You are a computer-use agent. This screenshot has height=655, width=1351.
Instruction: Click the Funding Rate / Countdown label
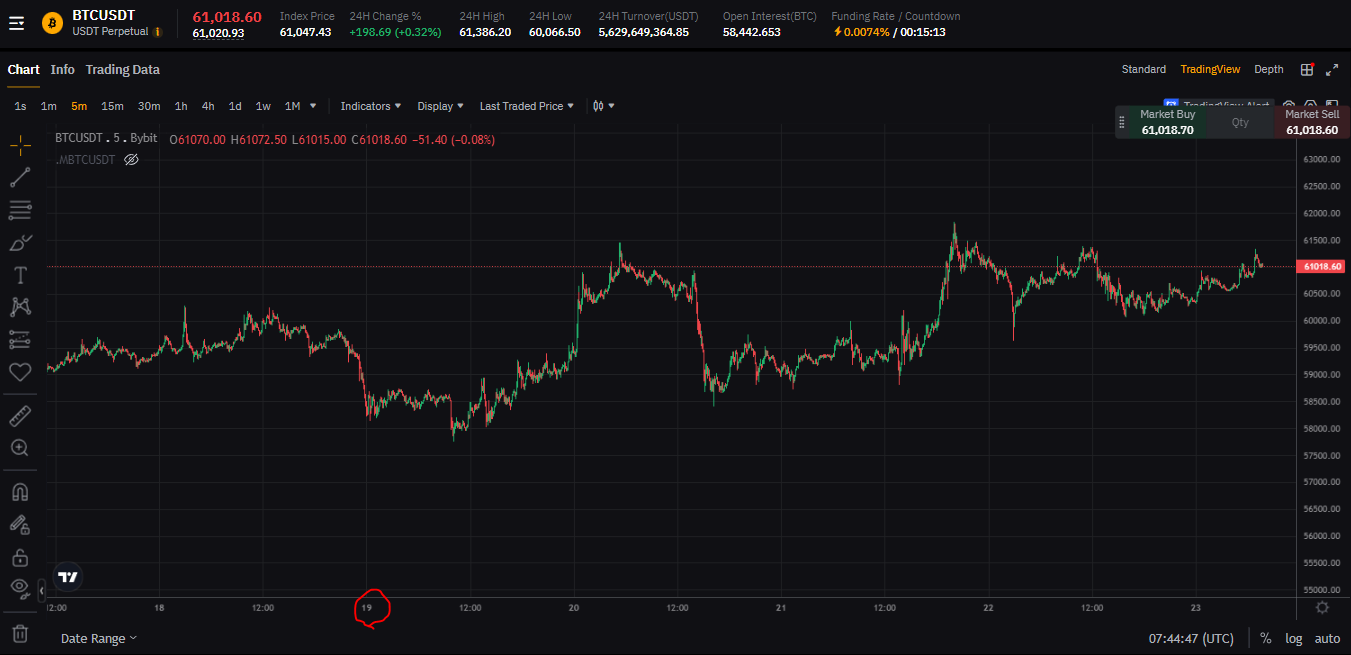[896, 16]
